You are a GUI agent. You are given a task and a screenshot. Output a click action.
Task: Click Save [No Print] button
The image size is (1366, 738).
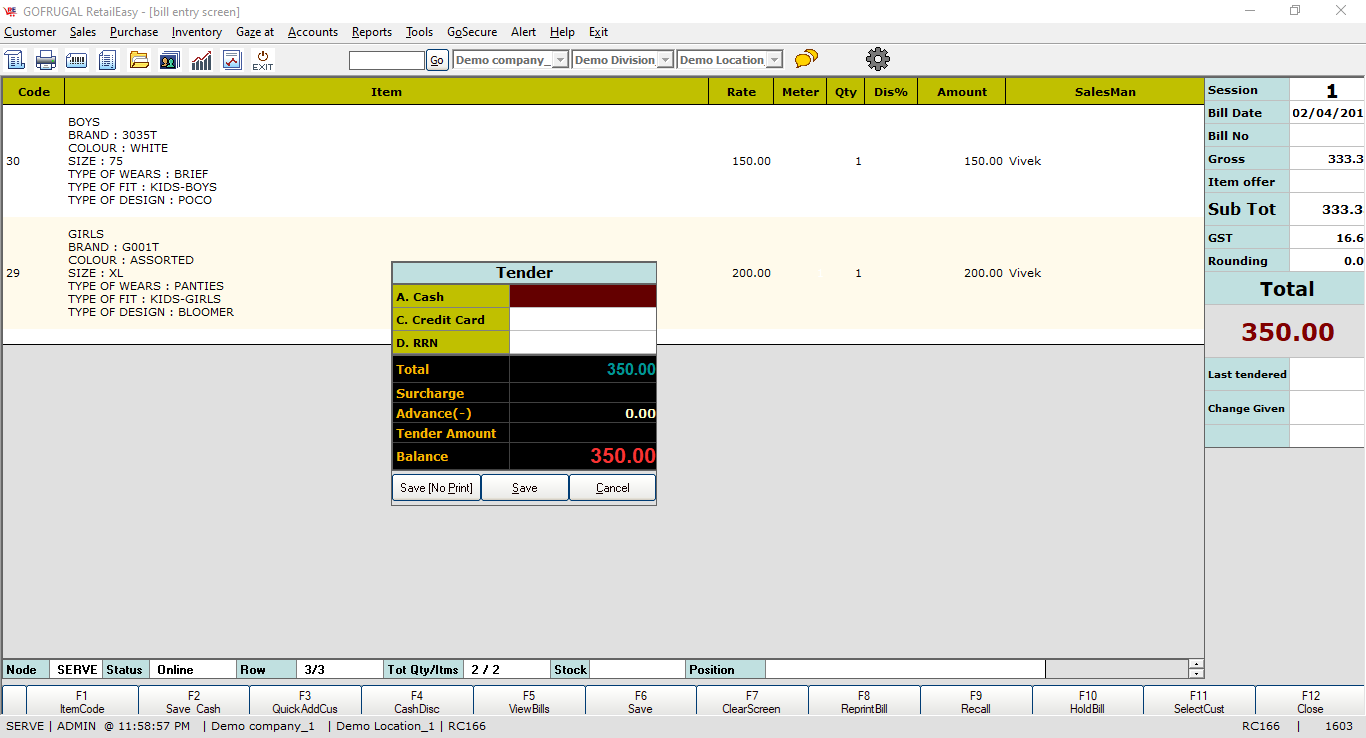coord(436,488)
